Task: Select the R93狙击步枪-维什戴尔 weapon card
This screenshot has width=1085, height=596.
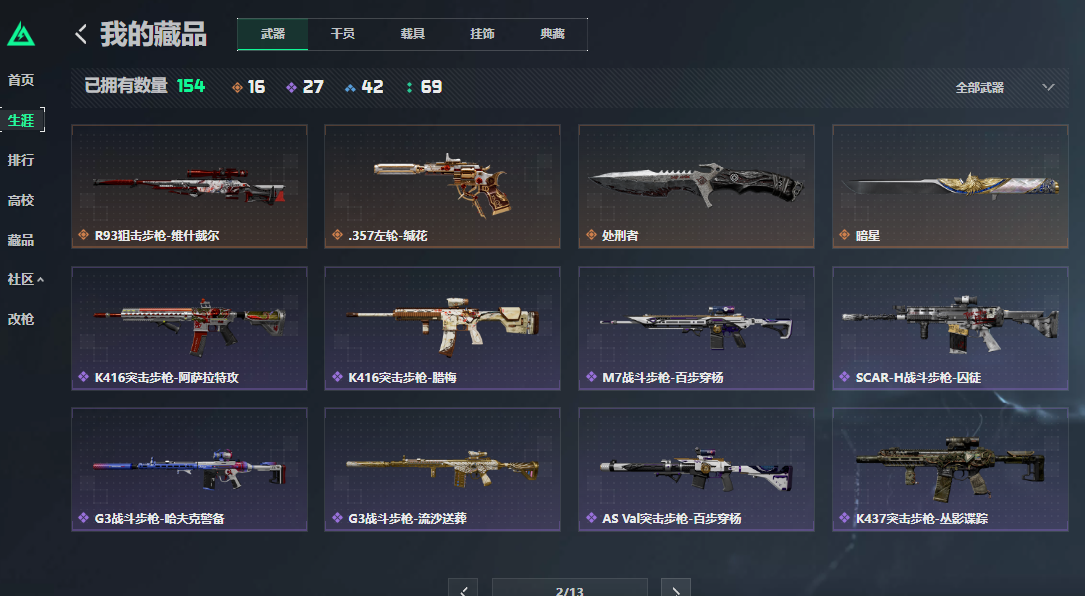Action: (x=190, y=186)
